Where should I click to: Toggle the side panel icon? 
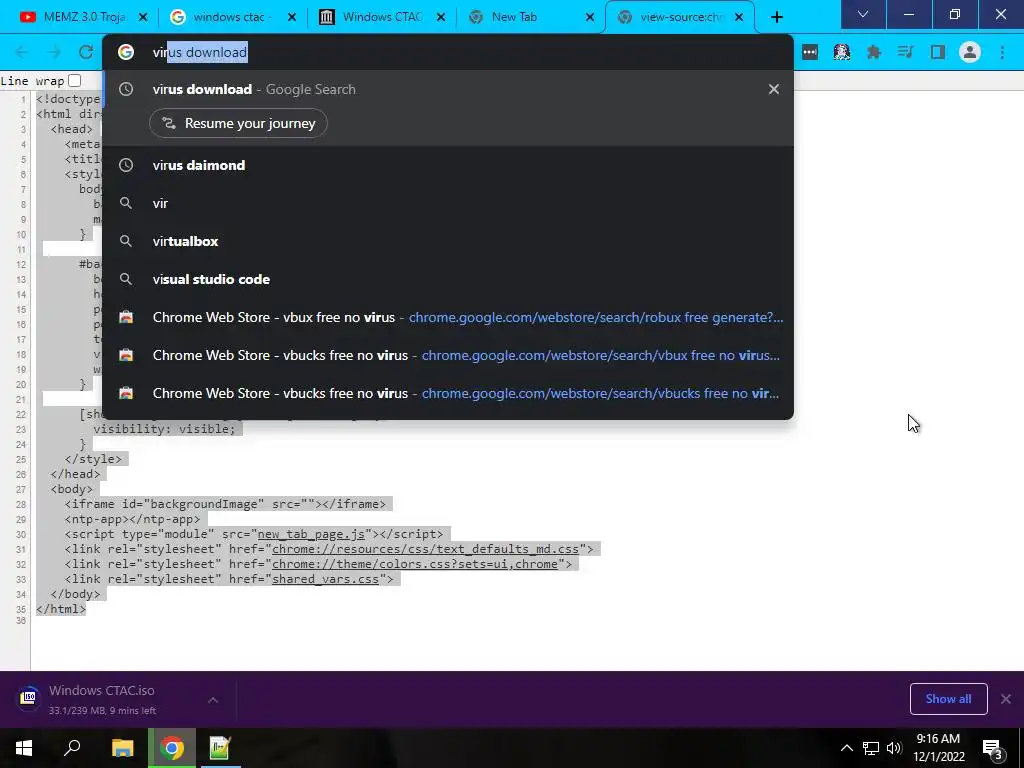pyautogui.click(x=938, y=52)
